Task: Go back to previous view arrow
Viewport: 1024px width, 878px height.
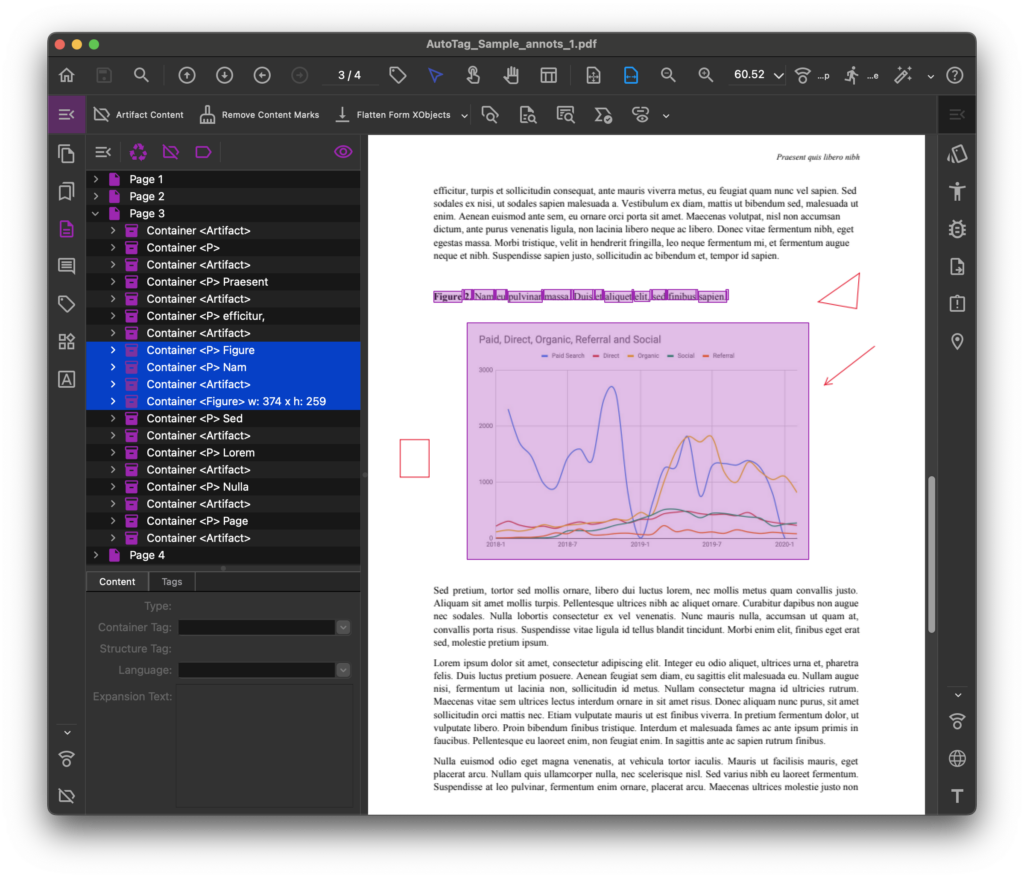Action: pos(262,75)
